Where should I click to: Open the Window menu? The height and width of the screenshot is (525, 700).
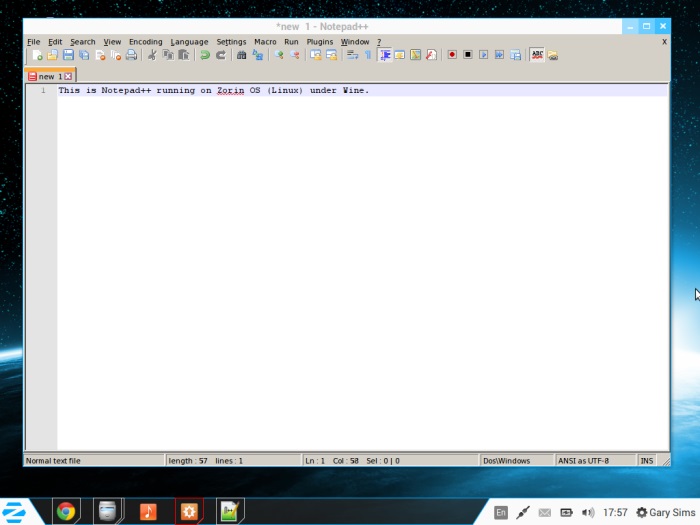coord(355,42)
